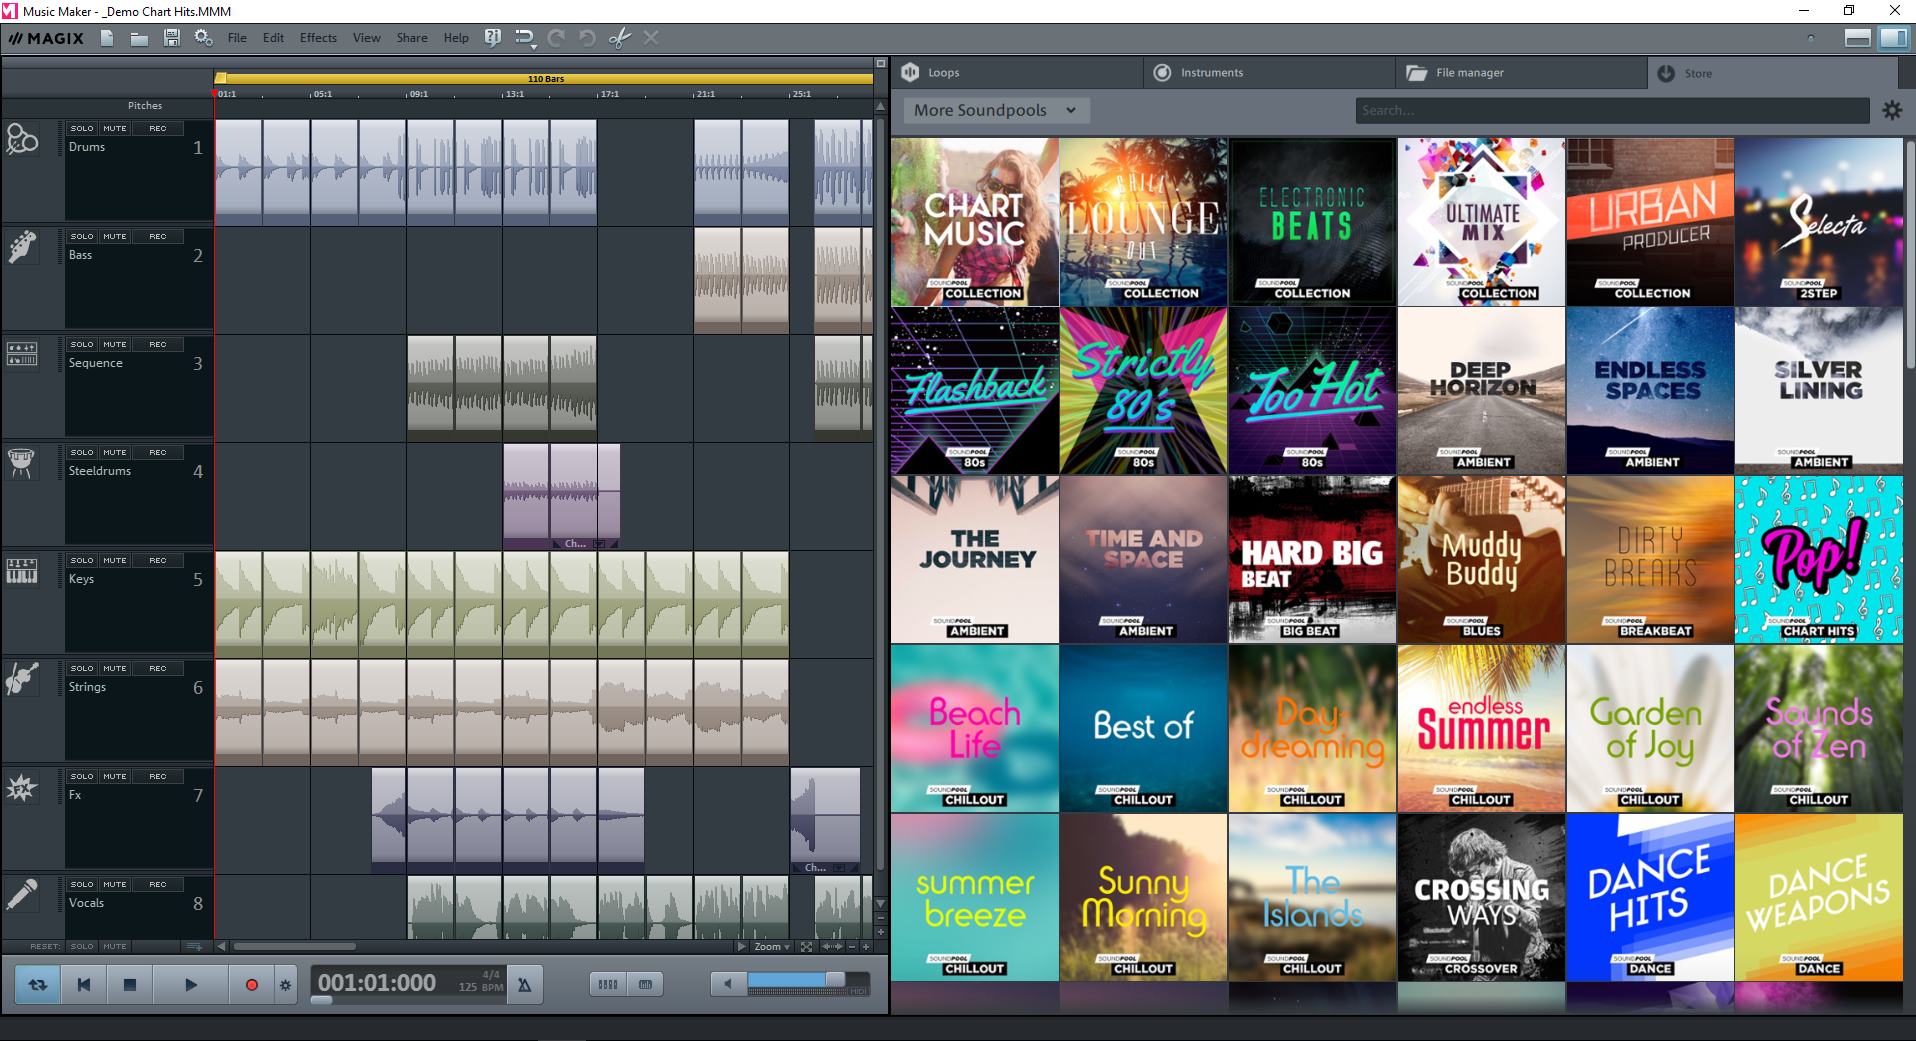Solo the Vocals track
This screenshot has height=1041, width=1916.
(x=82, y=884)
